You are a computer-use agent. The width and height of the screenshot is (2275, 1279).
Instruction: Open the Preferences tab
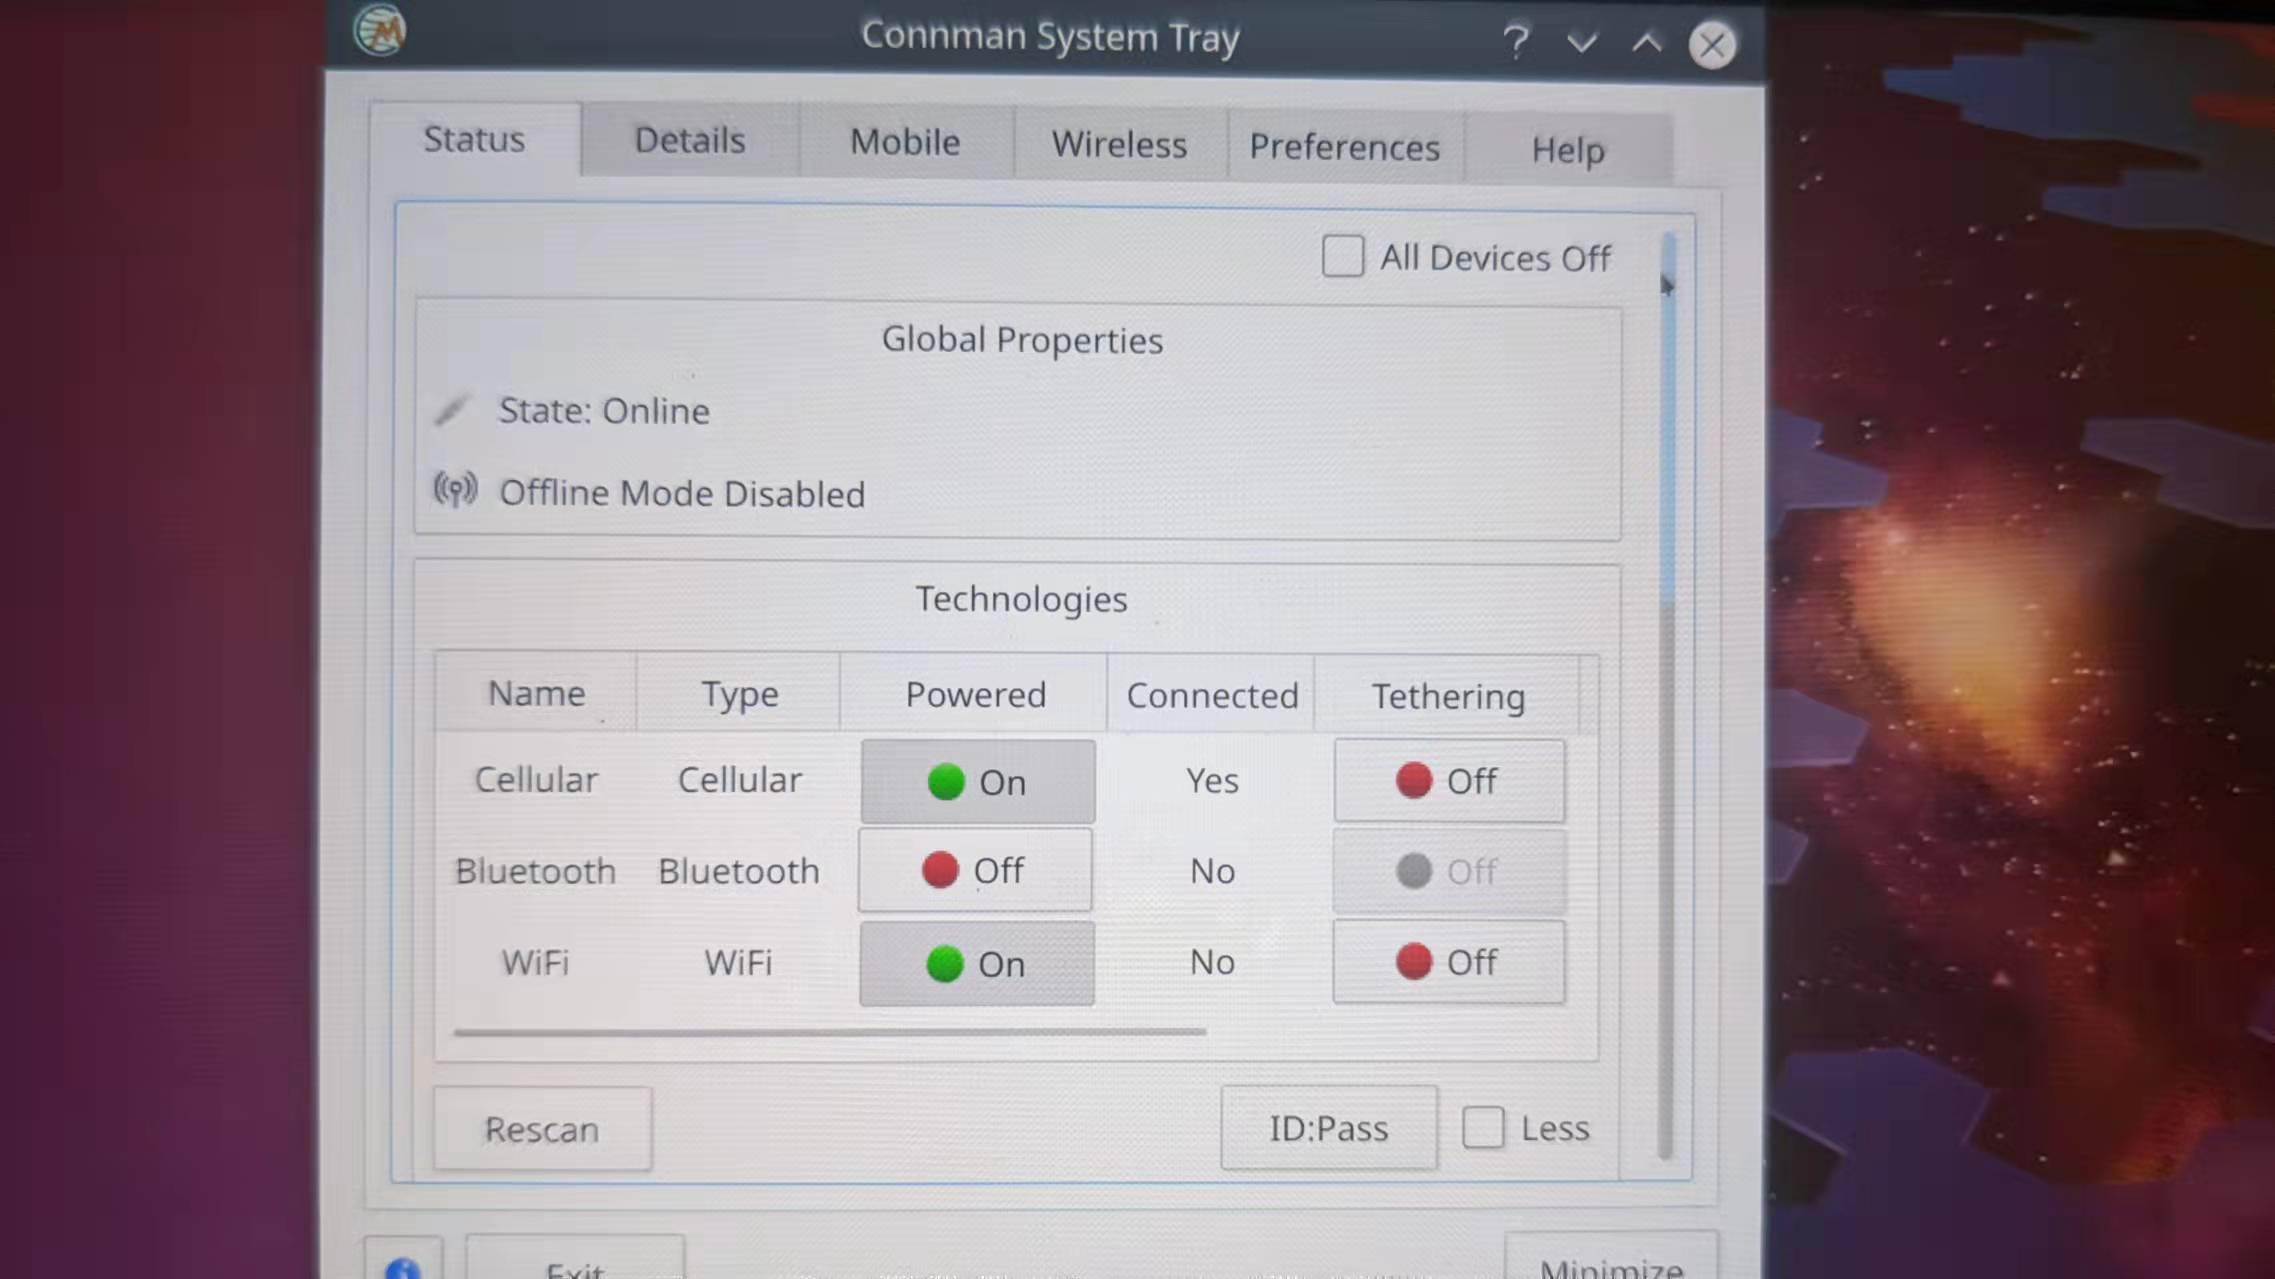click(1344, 147)
